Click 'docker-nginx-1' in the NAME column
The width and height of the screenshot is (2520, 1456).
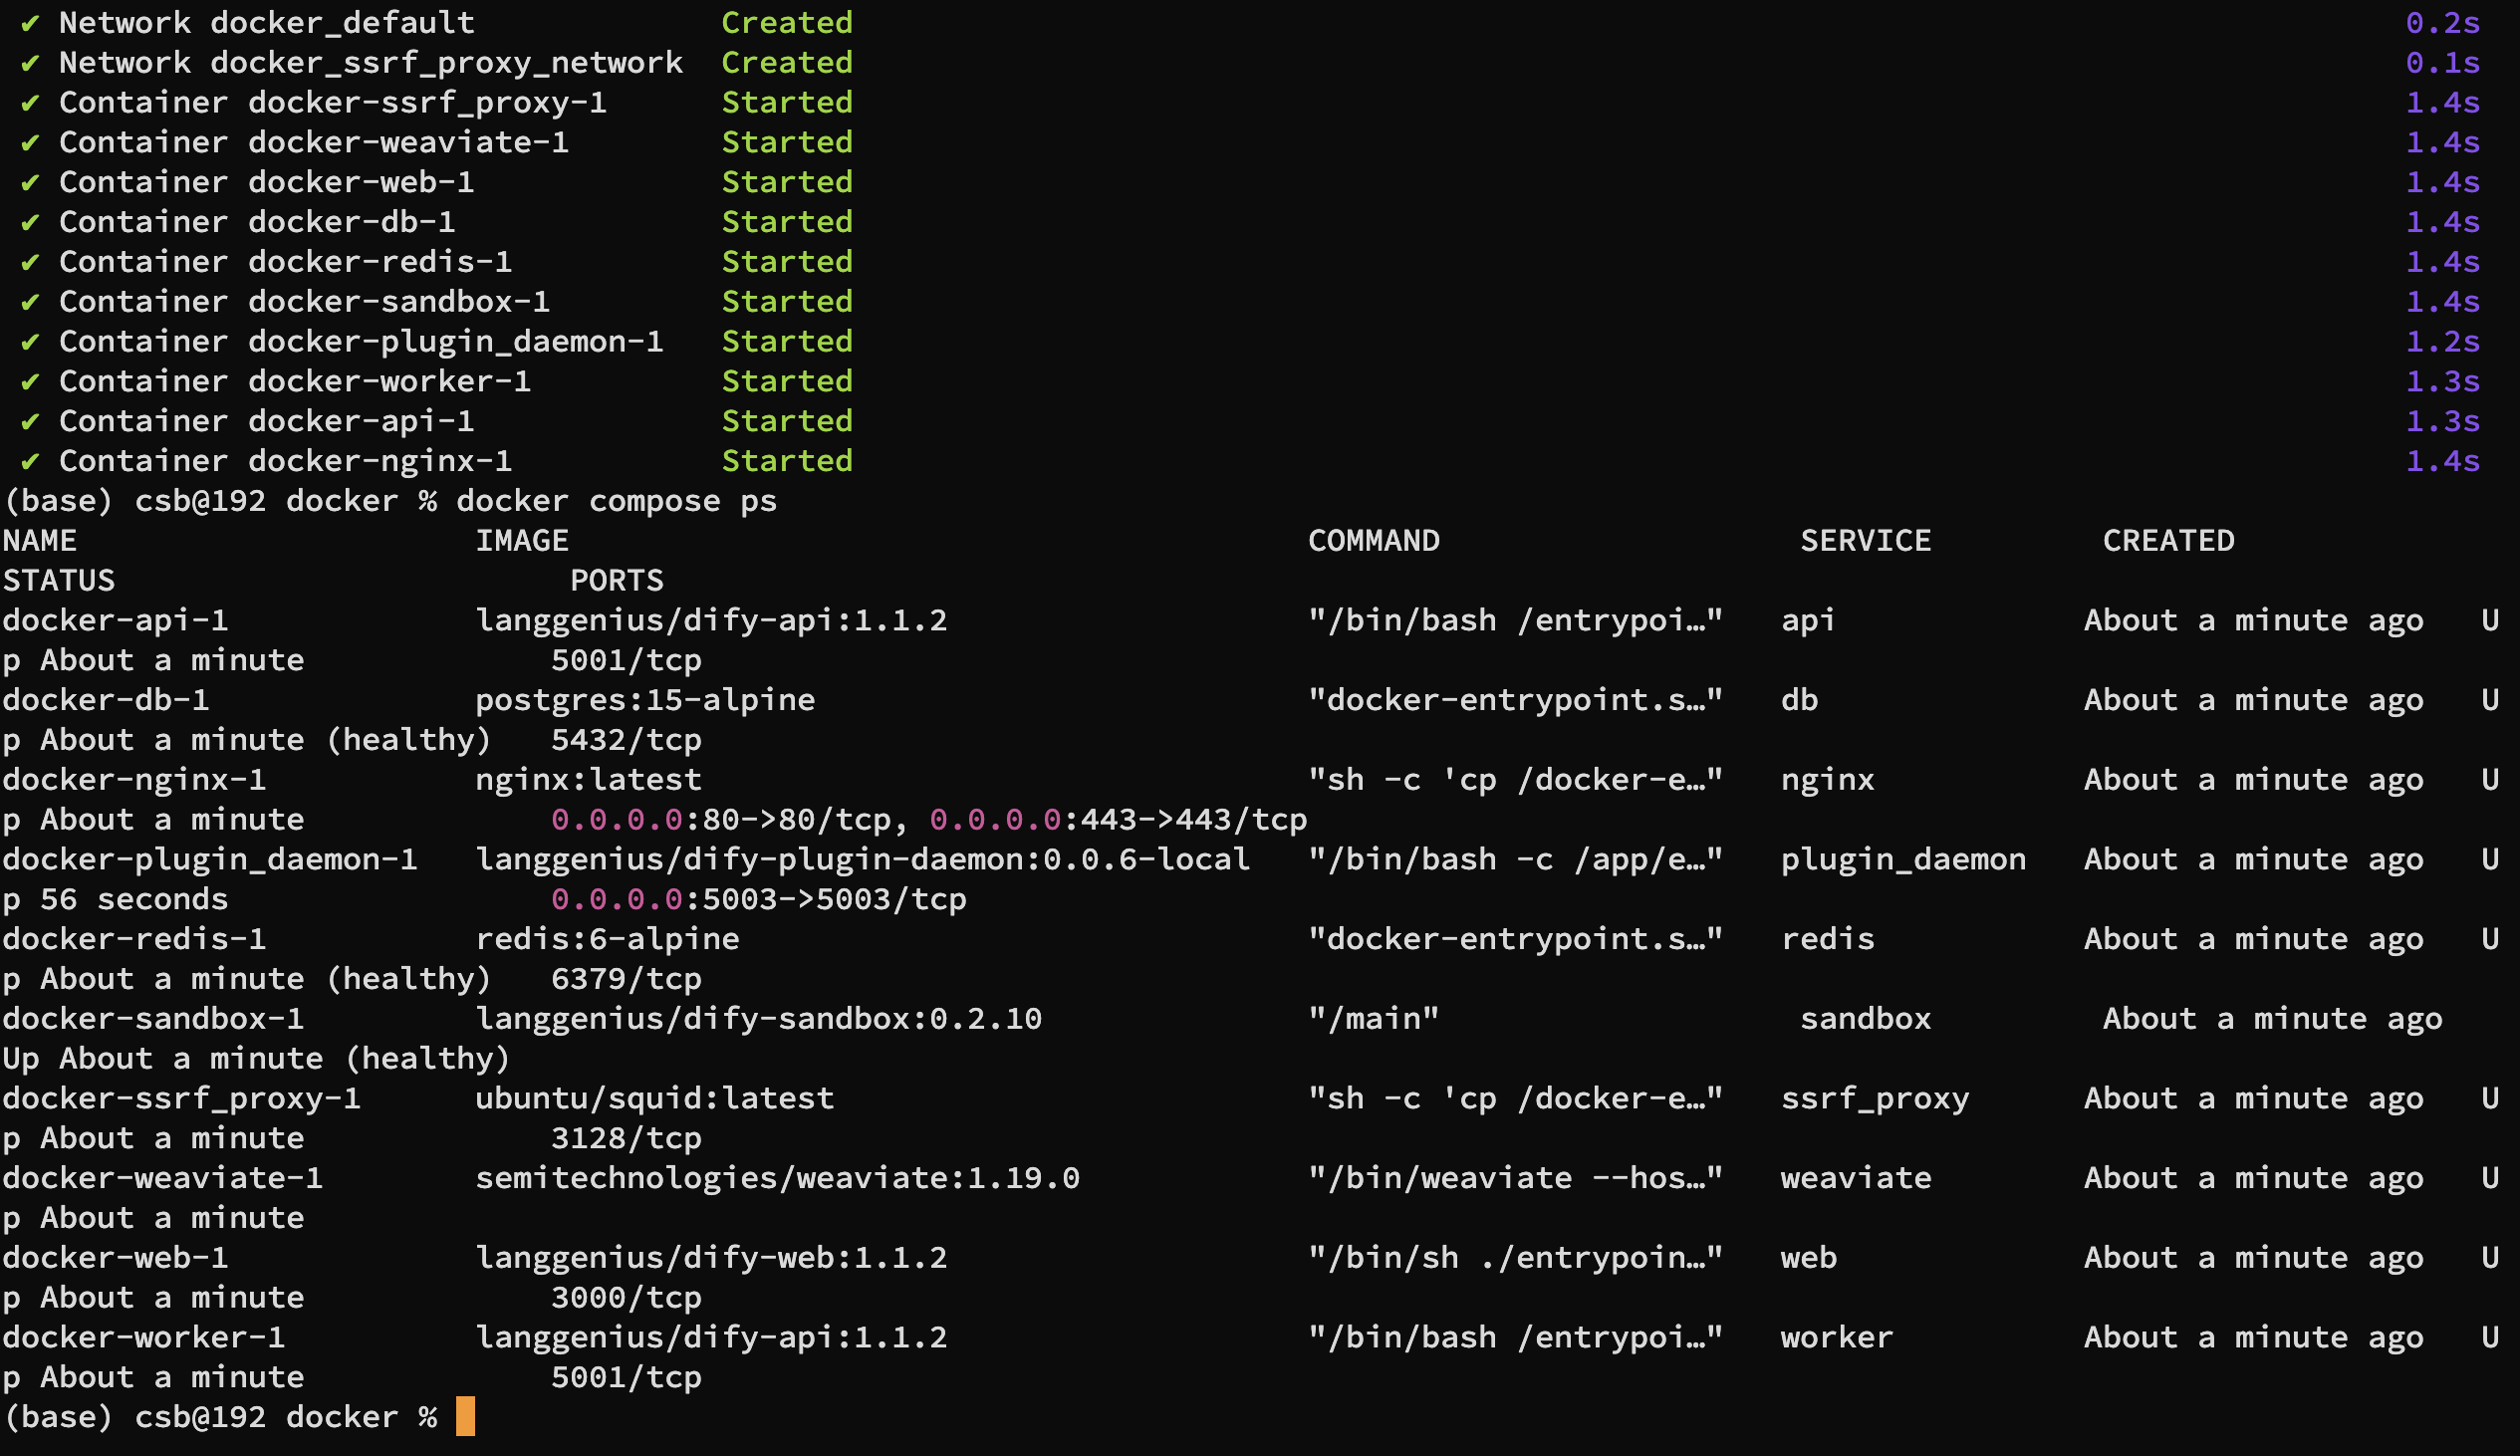[134, 780]
